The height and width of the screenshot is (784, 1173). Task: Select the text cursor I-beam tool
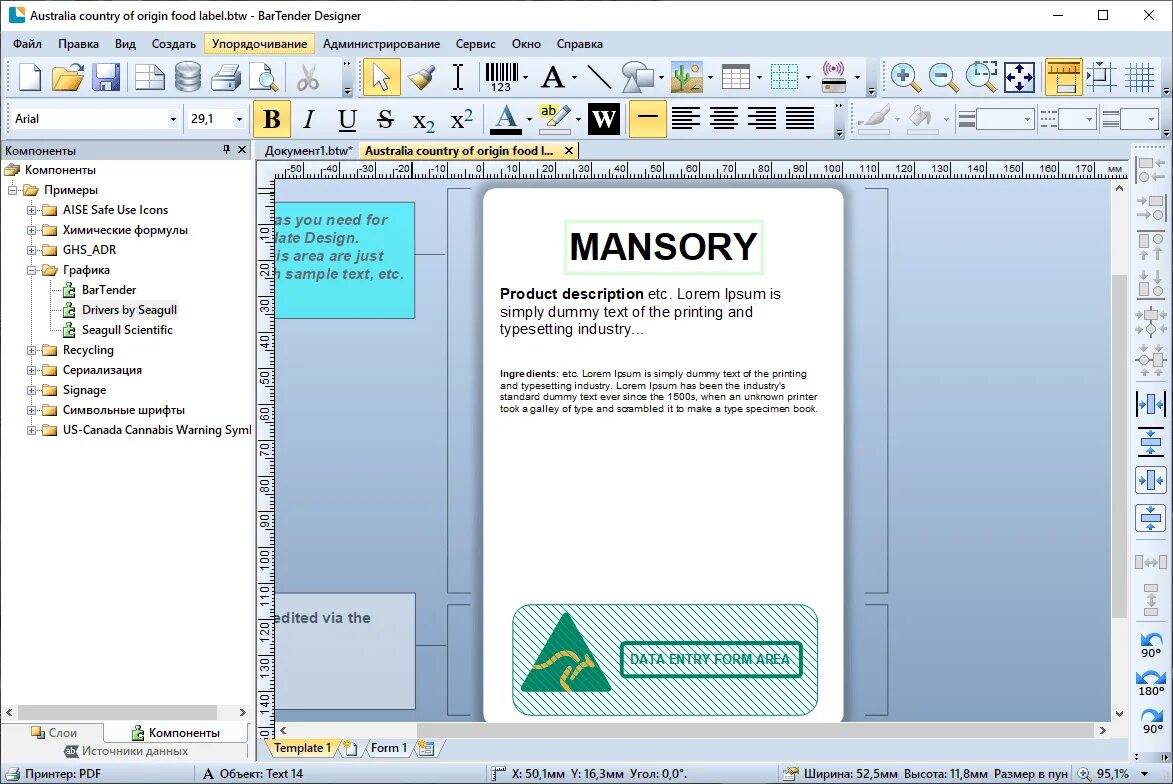pos(458,77)
